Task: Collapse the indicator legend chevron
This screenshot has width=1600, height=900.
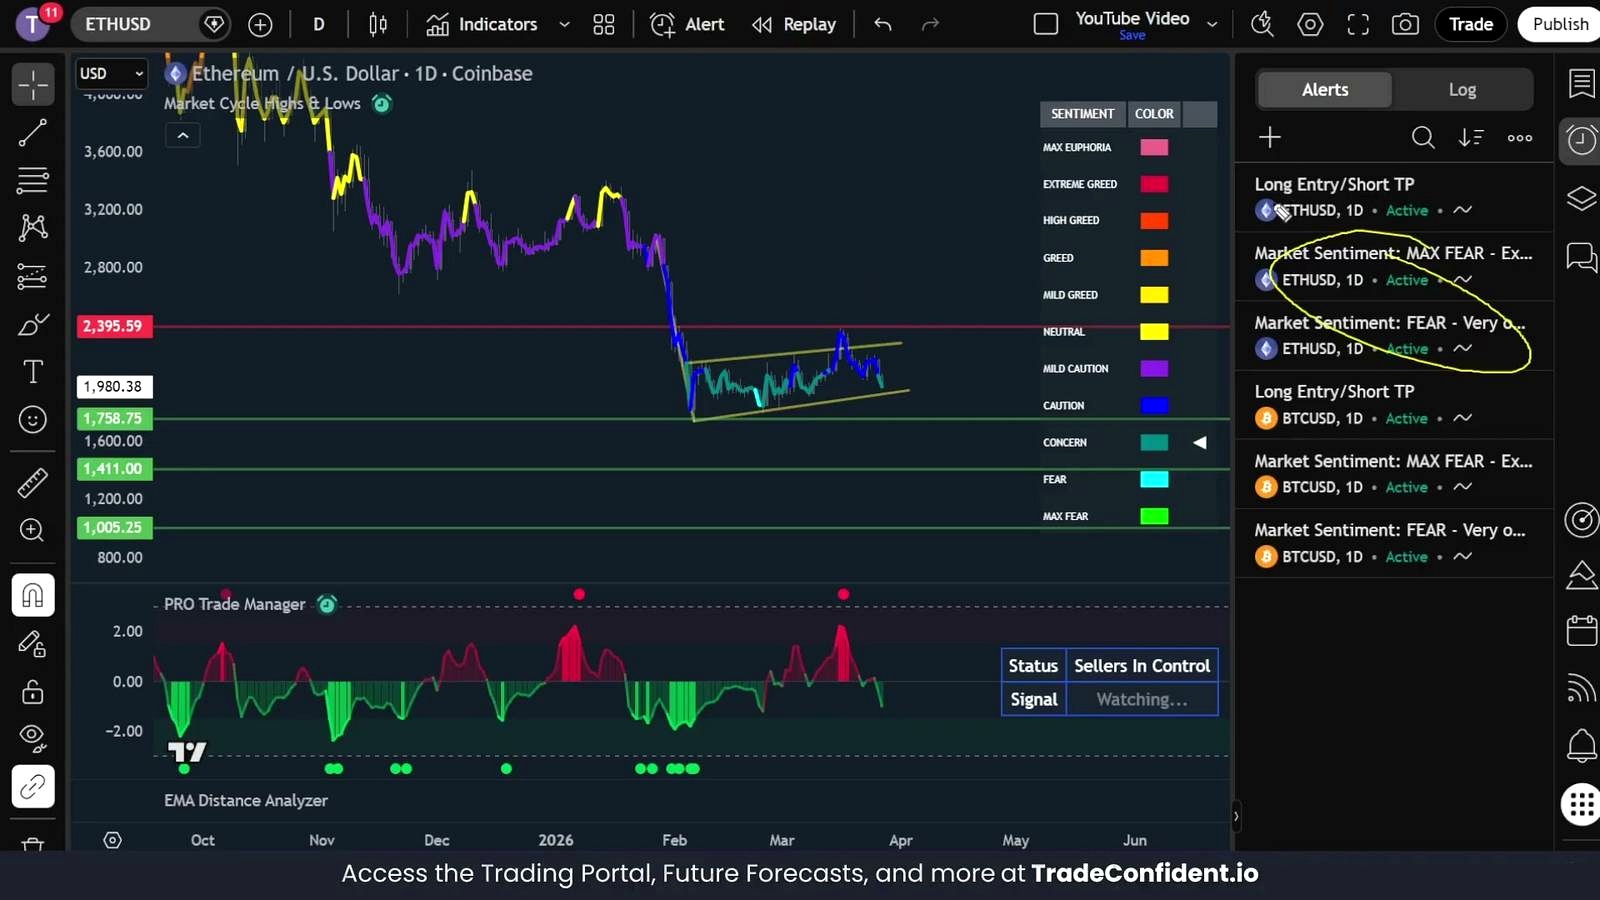Action: [x=183, y=135]
